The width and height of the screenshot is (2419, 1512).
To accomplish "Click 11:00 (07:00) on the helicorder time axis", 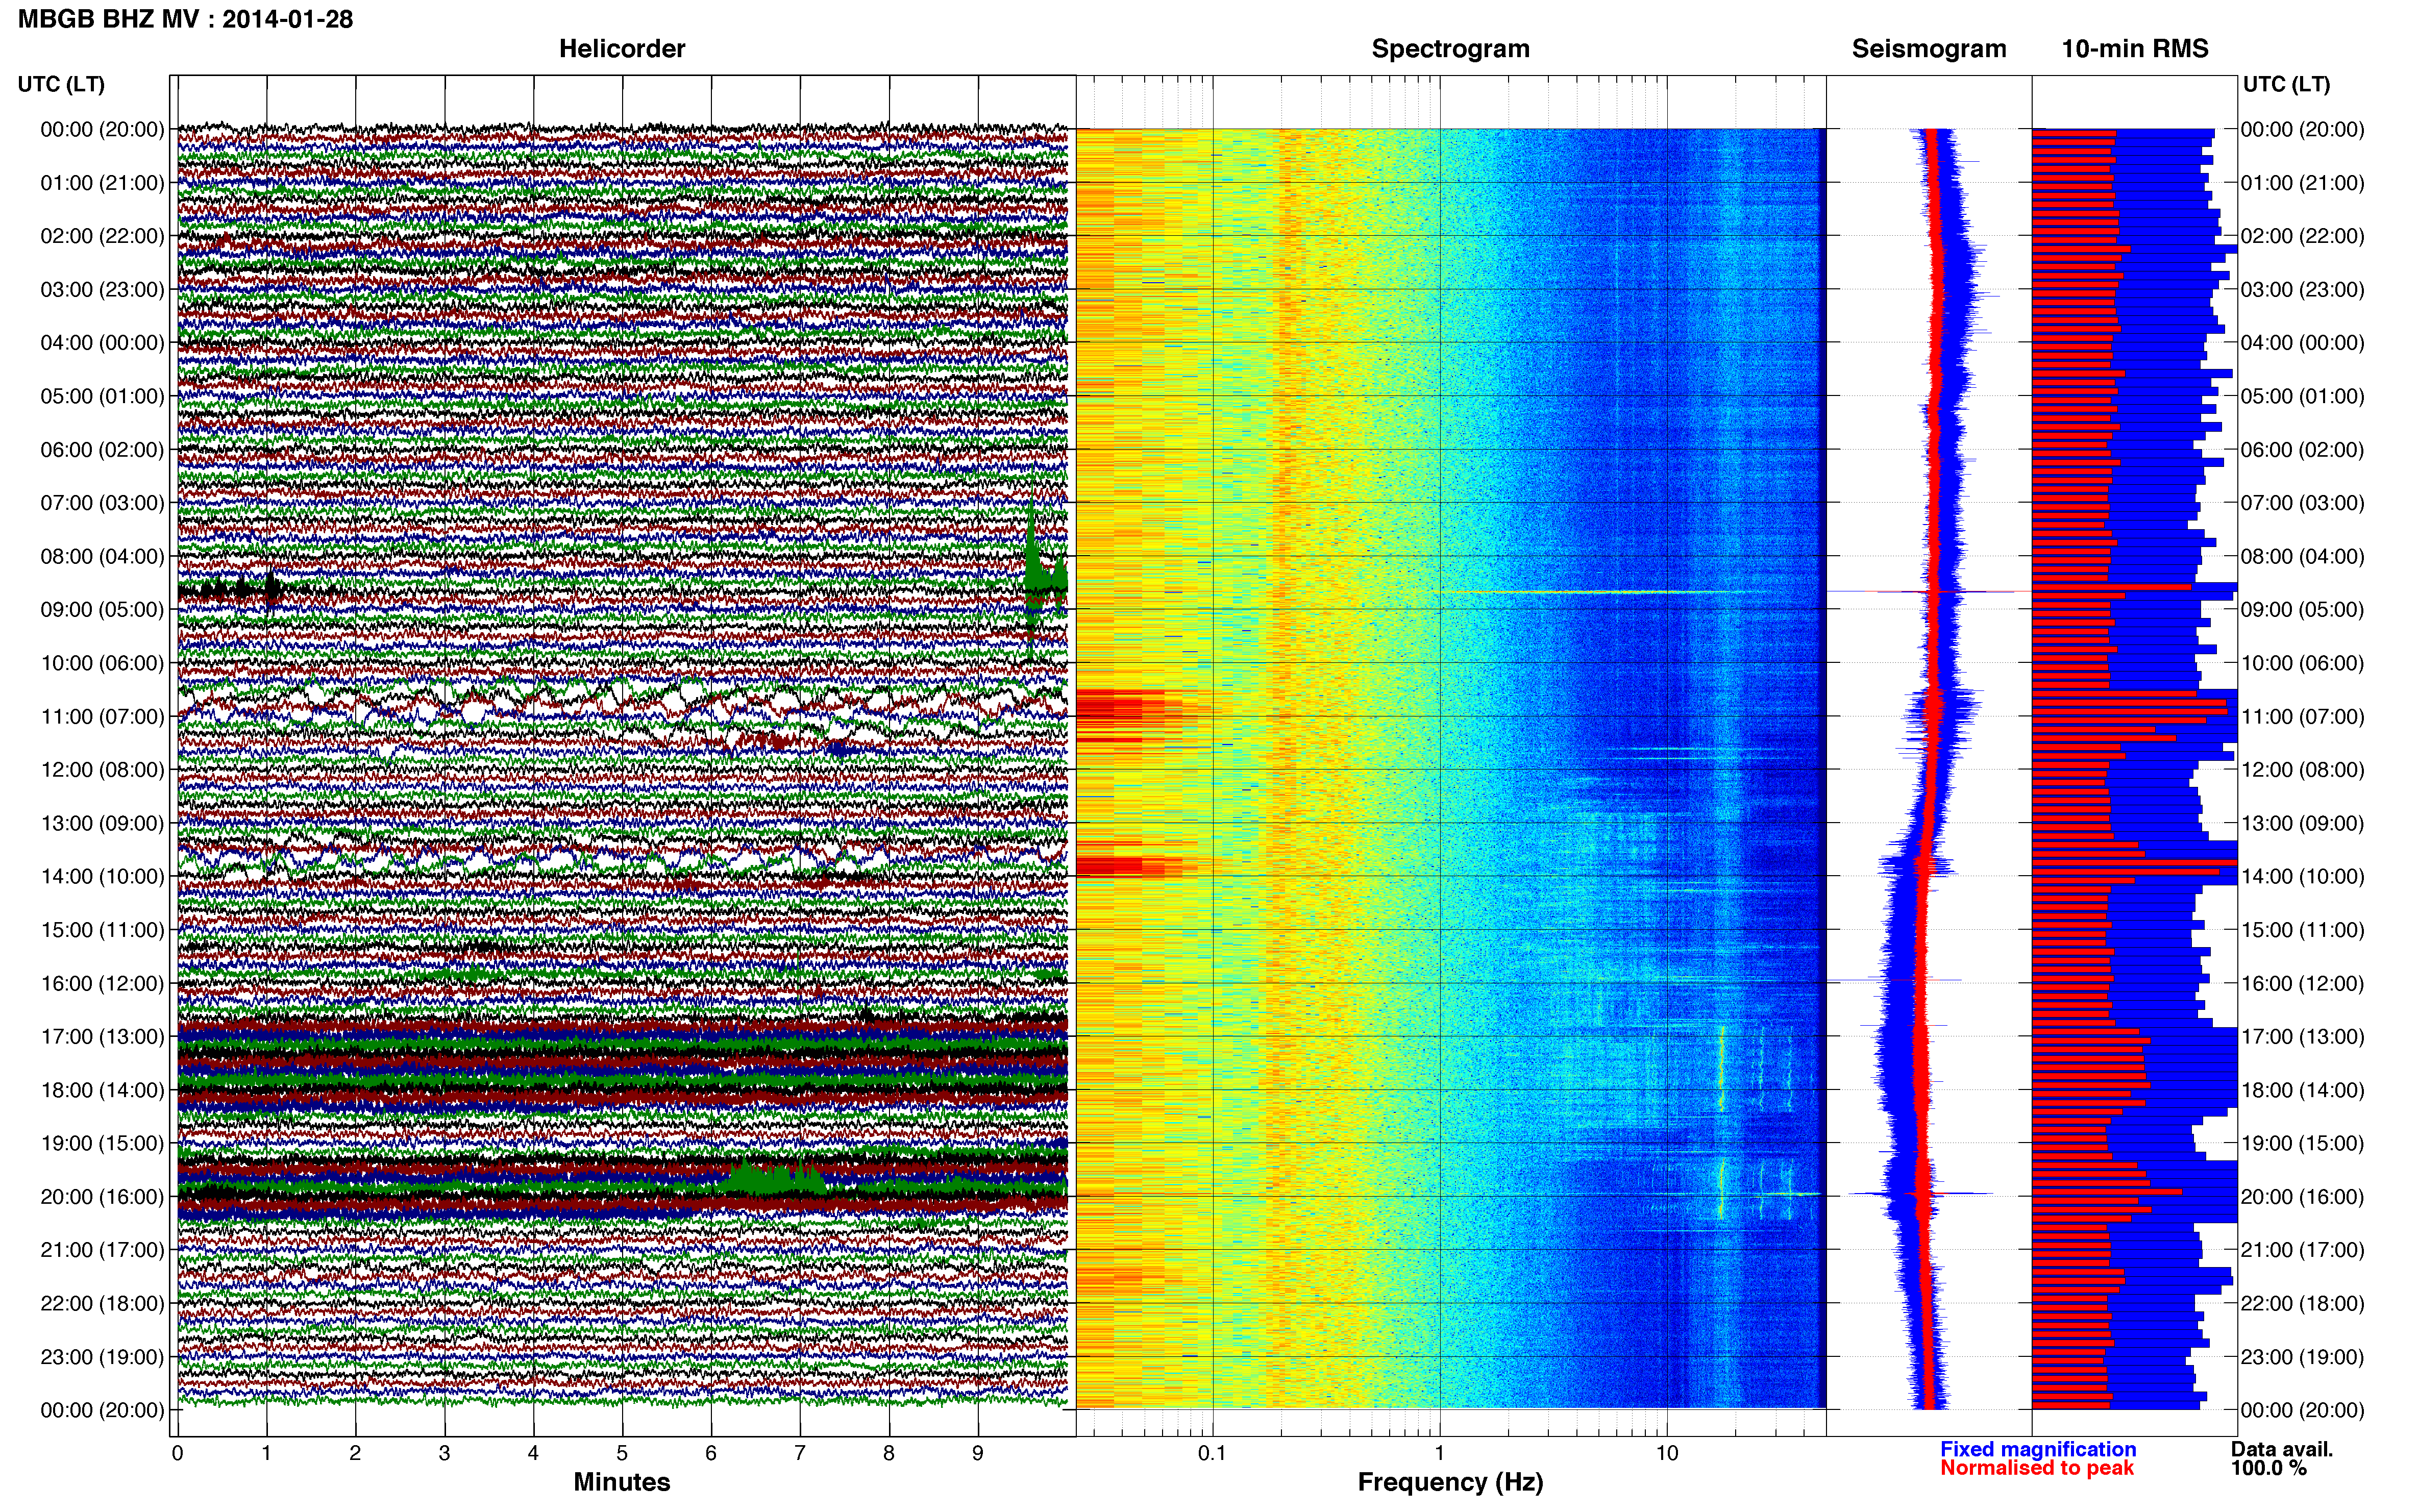I will tap(102, 717).
